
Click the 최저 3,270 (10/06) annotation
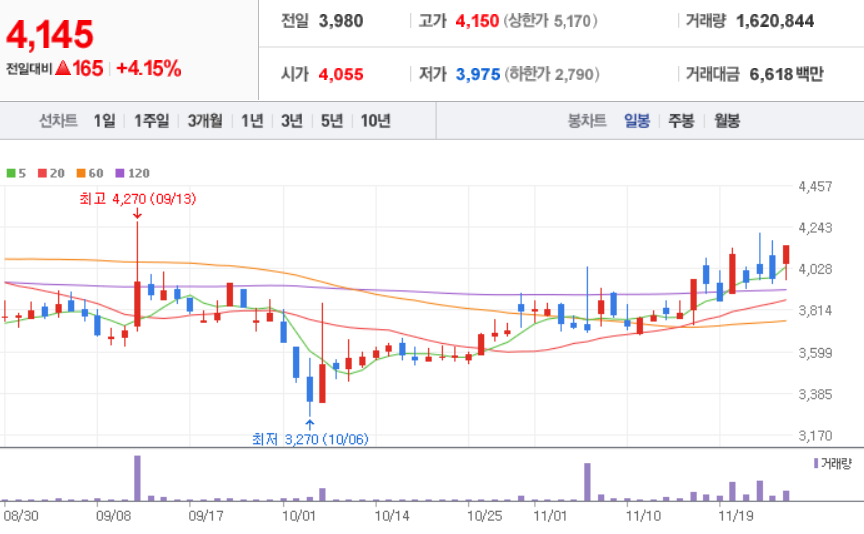pyautogui.click(x=310, y=439)
